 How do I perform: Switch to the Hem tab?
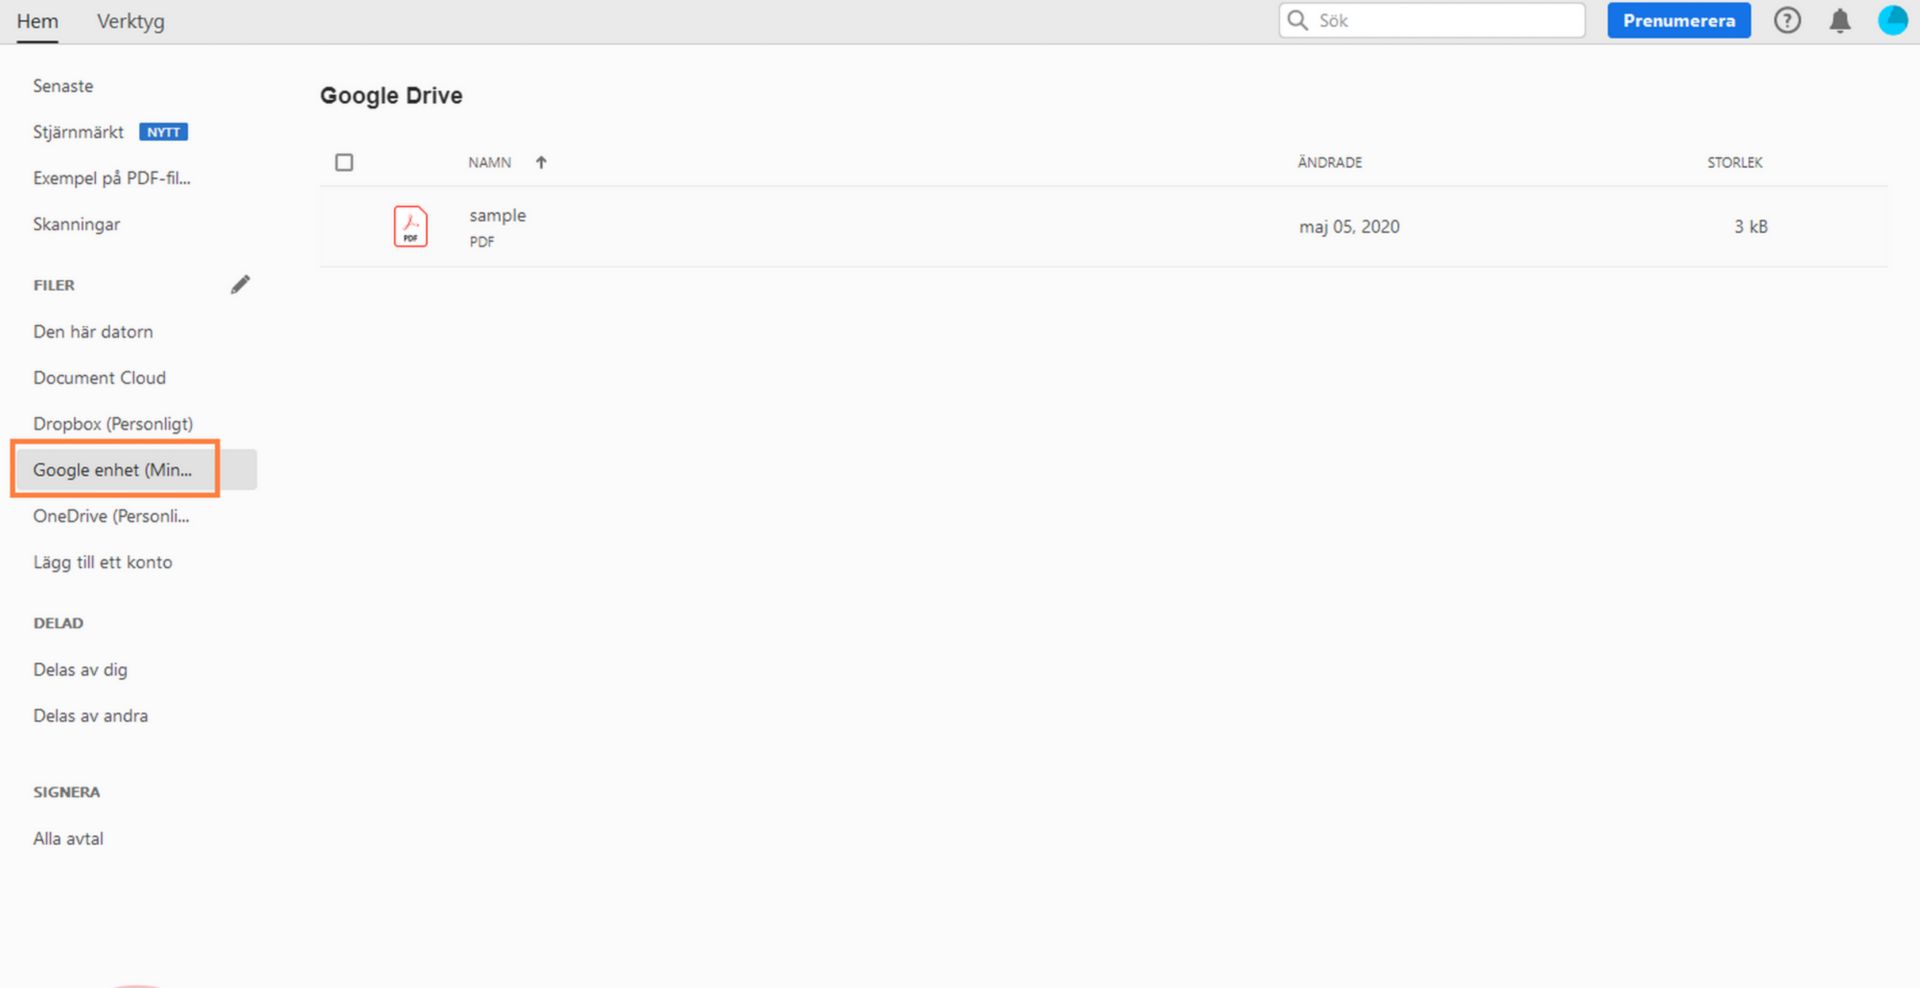point(38,20)
